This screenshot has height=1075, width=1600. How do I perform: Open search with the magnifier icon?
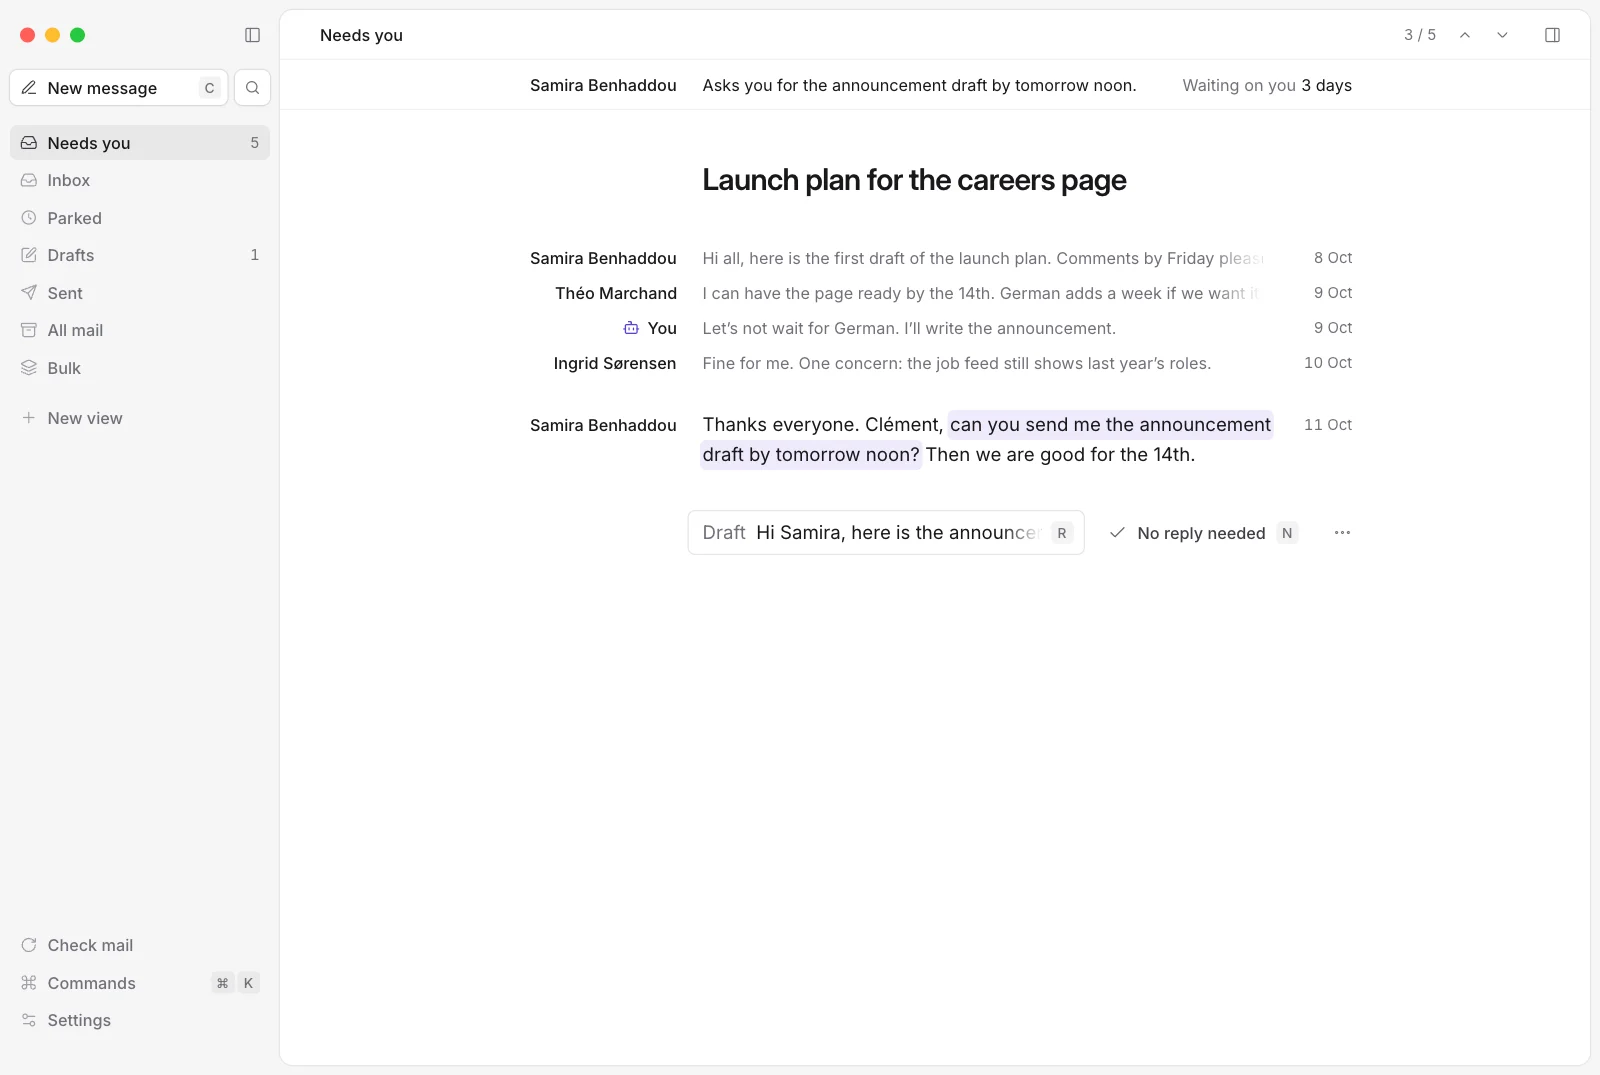252,88
